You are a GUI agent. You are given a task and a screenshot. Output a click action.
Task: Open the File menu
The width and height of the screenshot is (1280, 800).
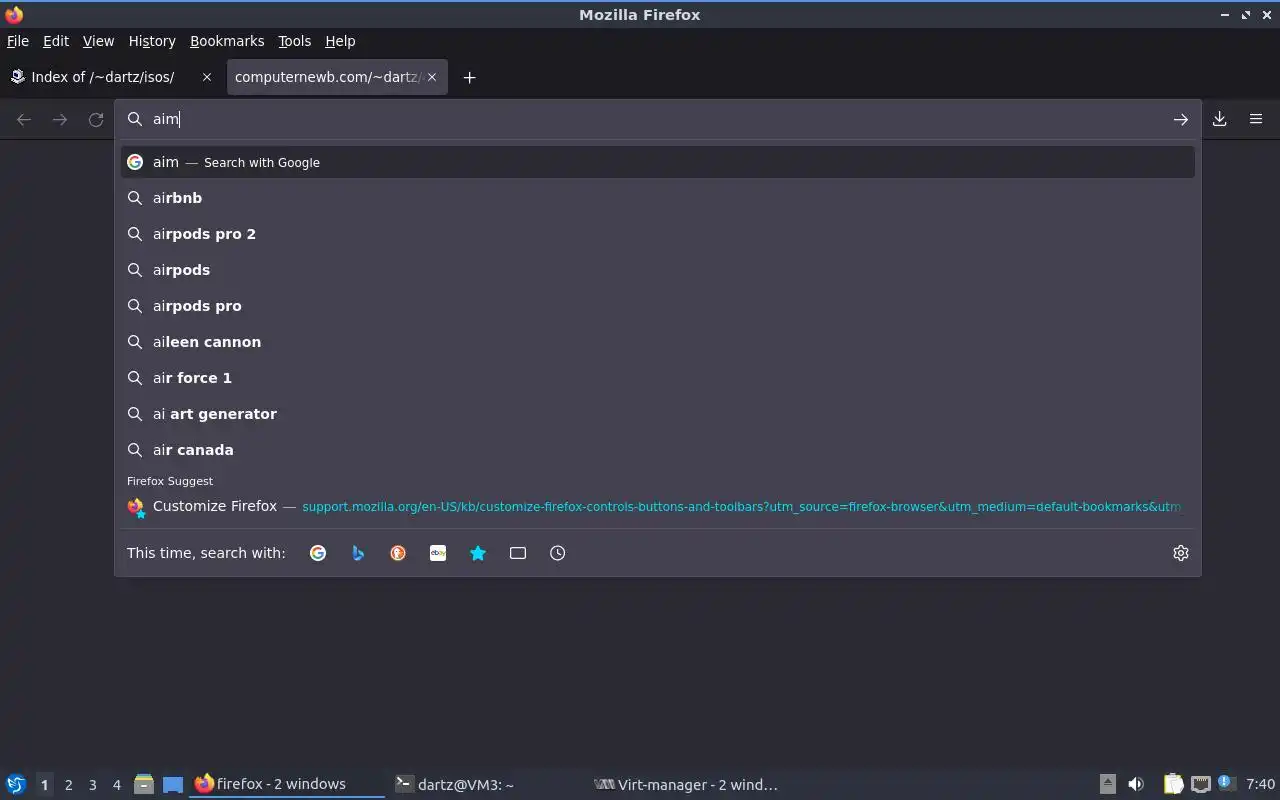coord(18,41)
